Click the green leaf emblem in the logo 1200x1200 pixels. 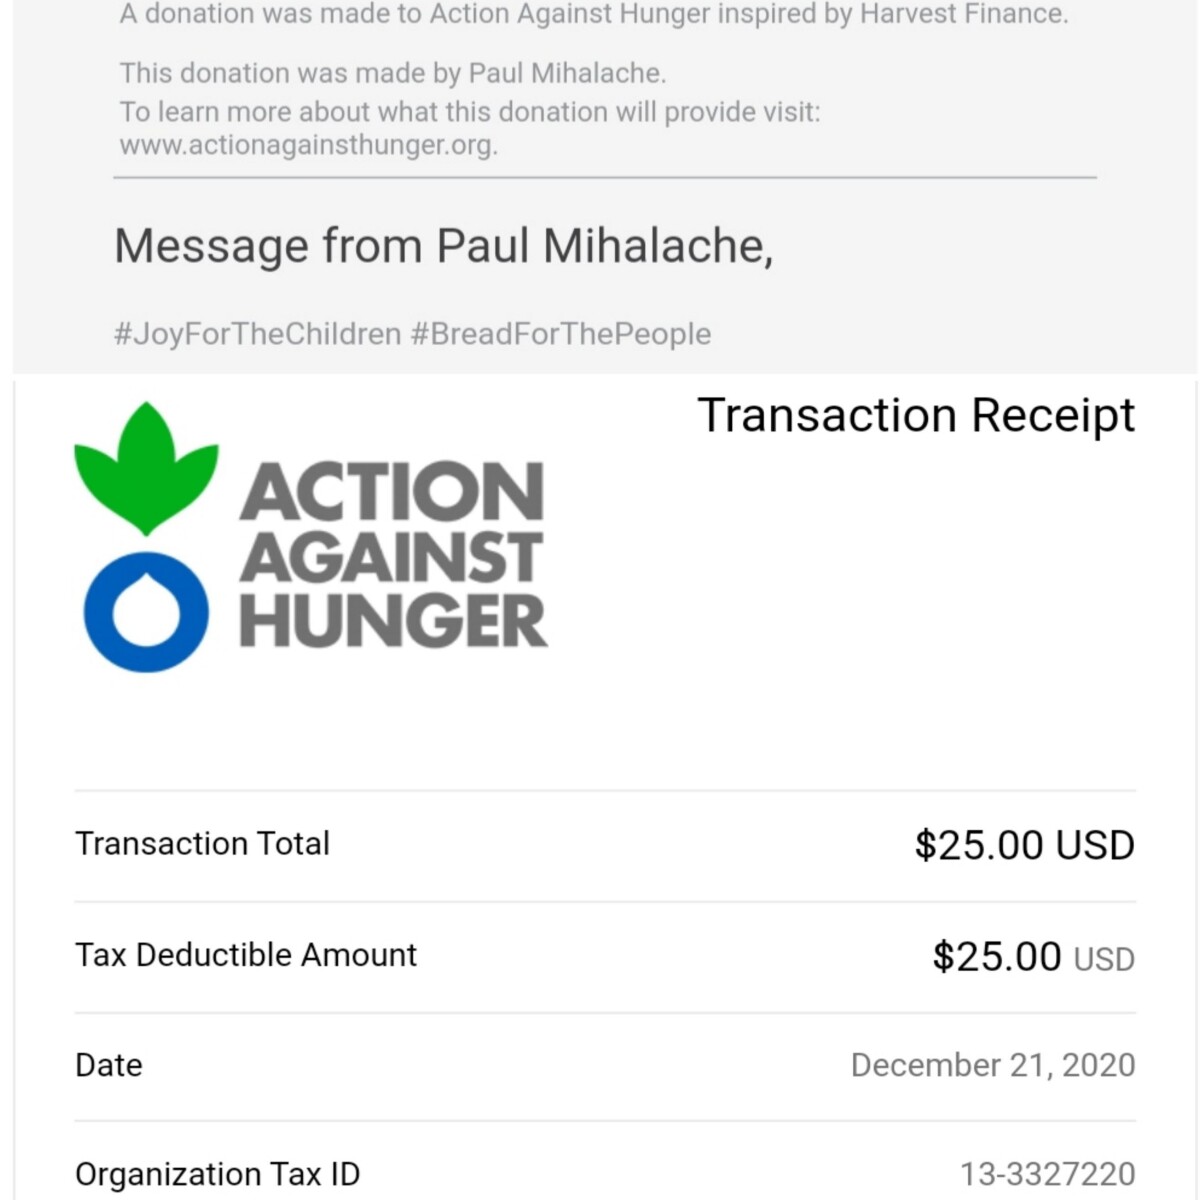[146, 468]
